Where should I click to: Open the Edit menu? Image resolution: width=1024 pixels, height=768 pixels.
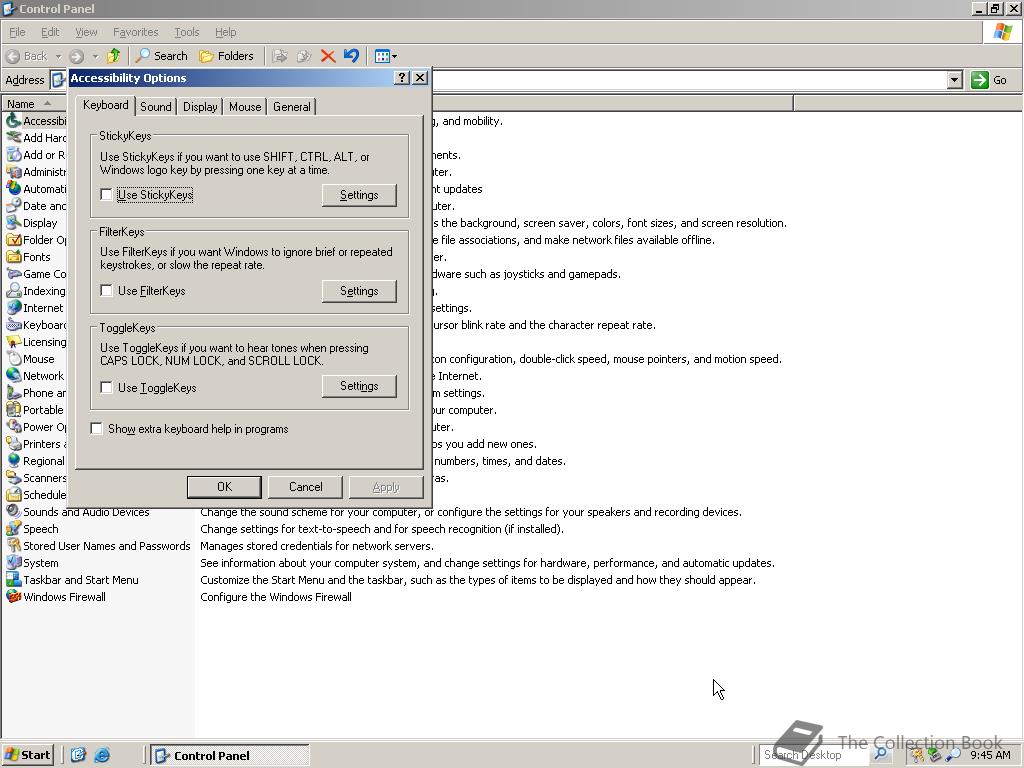point(50,32)
